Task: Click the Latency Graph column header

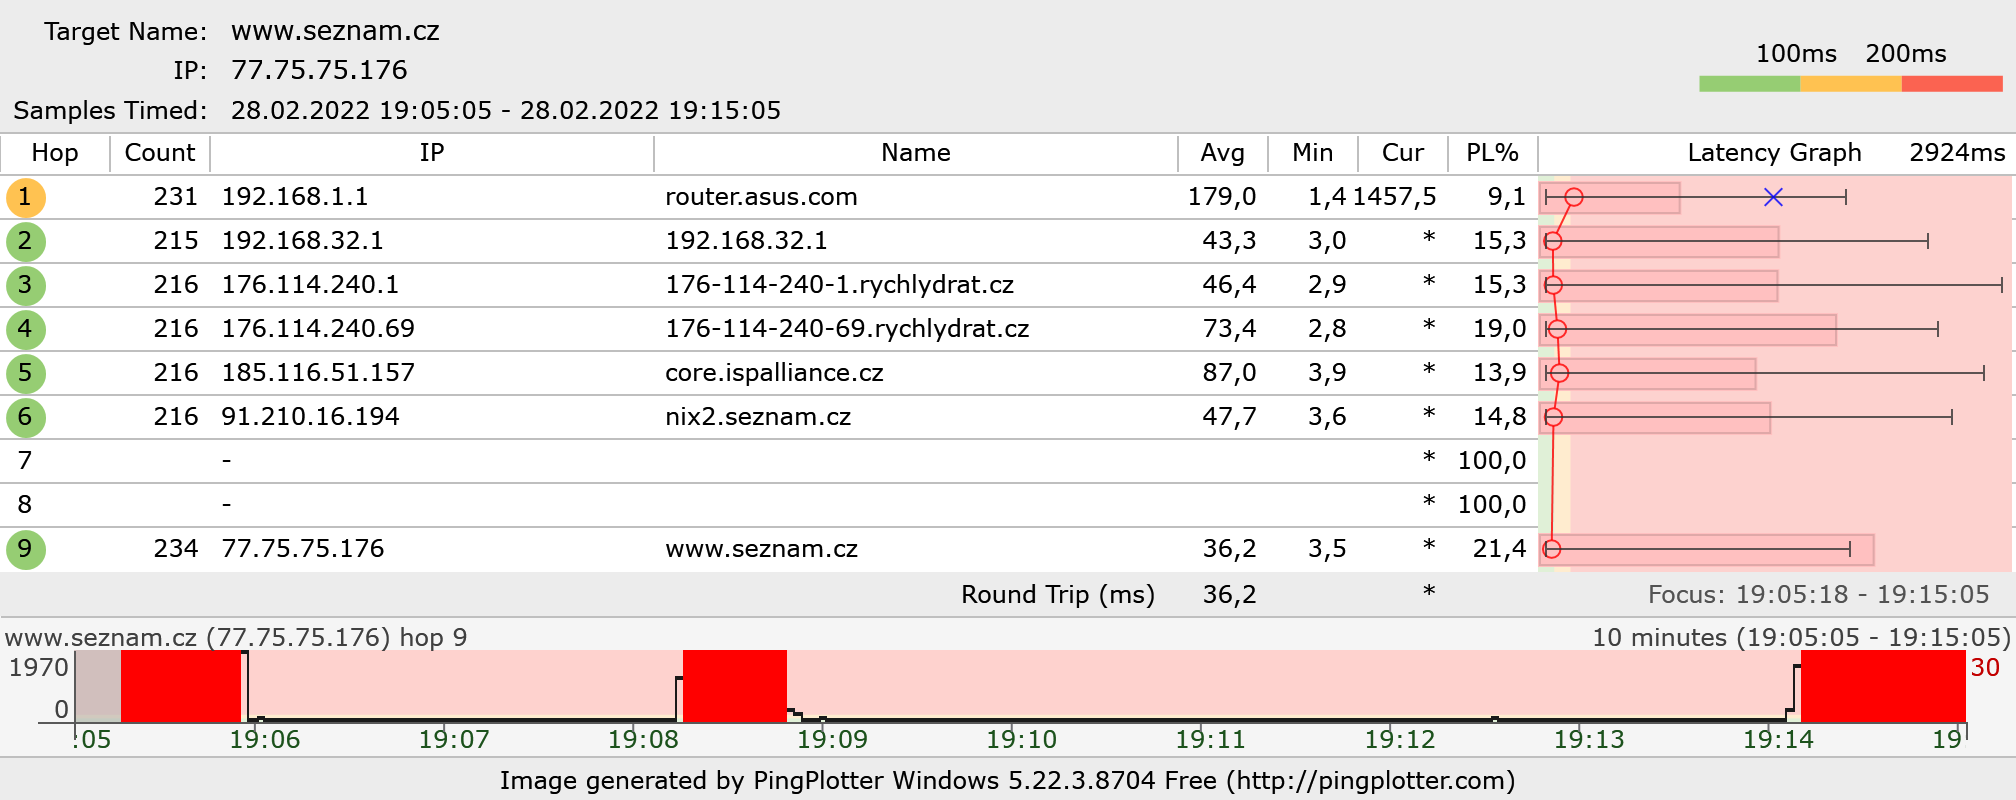Action: 1774,153
